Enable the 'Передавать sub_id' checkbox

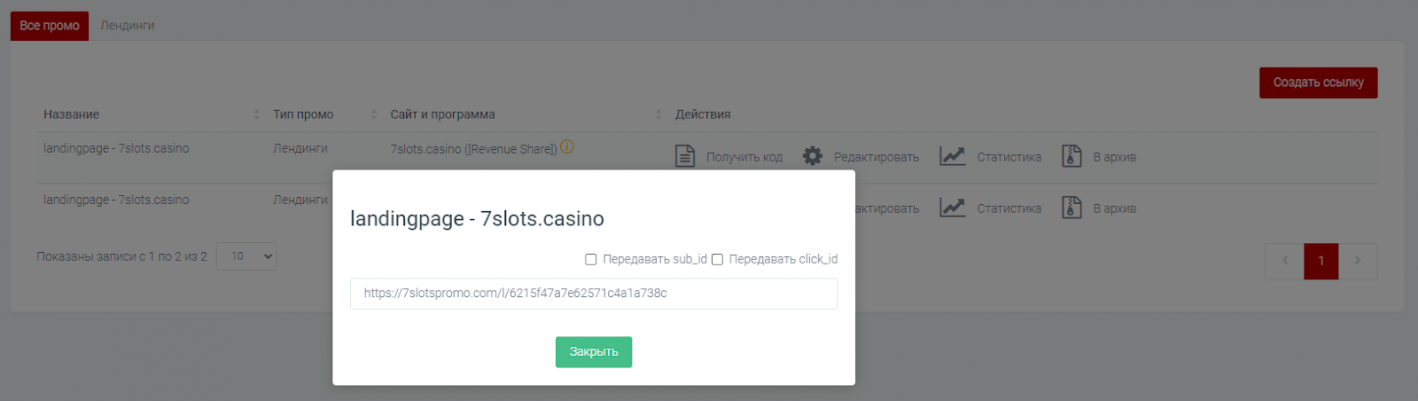[591, 259]
